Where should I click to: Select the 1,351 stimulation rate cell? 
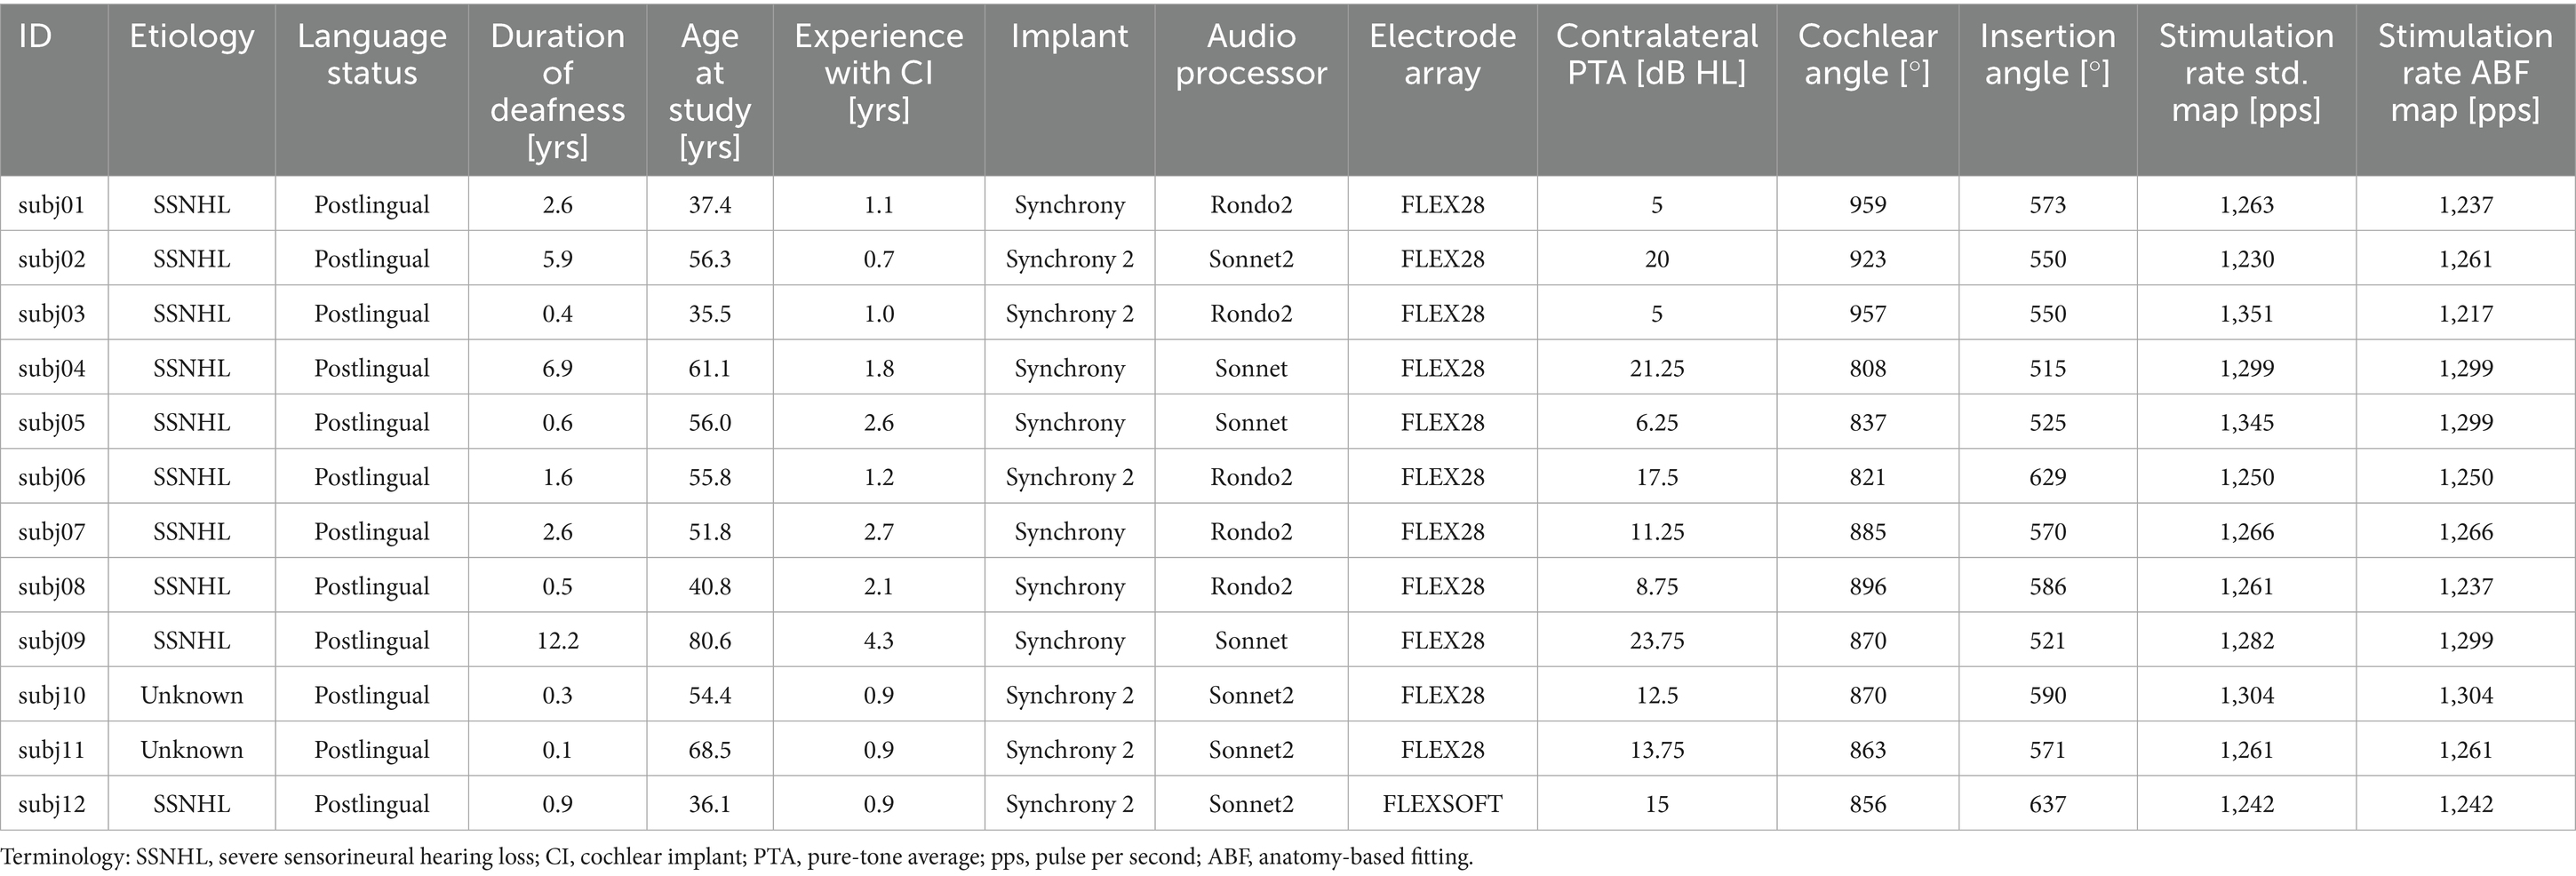pyautogui.click(x=2246, y=314)
